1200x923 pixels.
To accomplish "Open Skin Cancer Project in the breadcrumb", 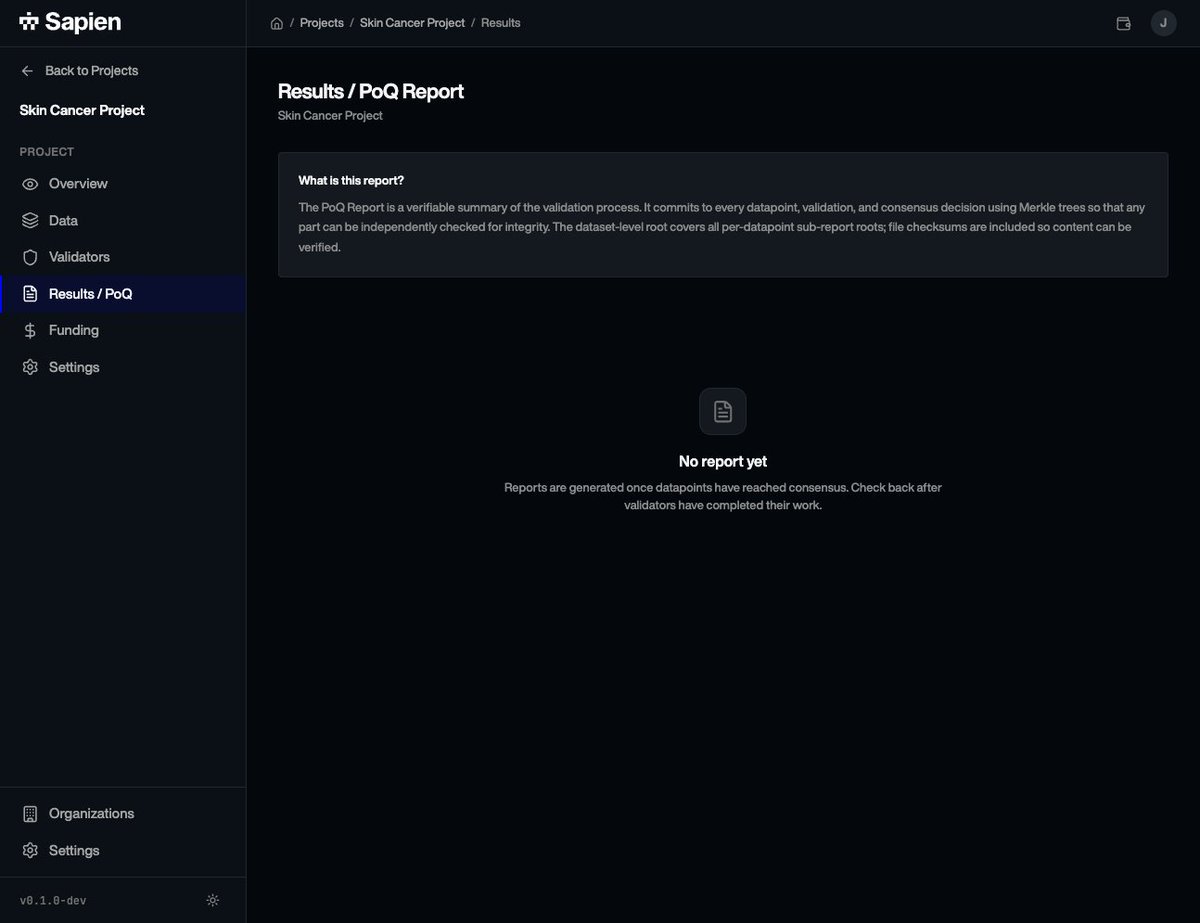I will pos(413,23).
